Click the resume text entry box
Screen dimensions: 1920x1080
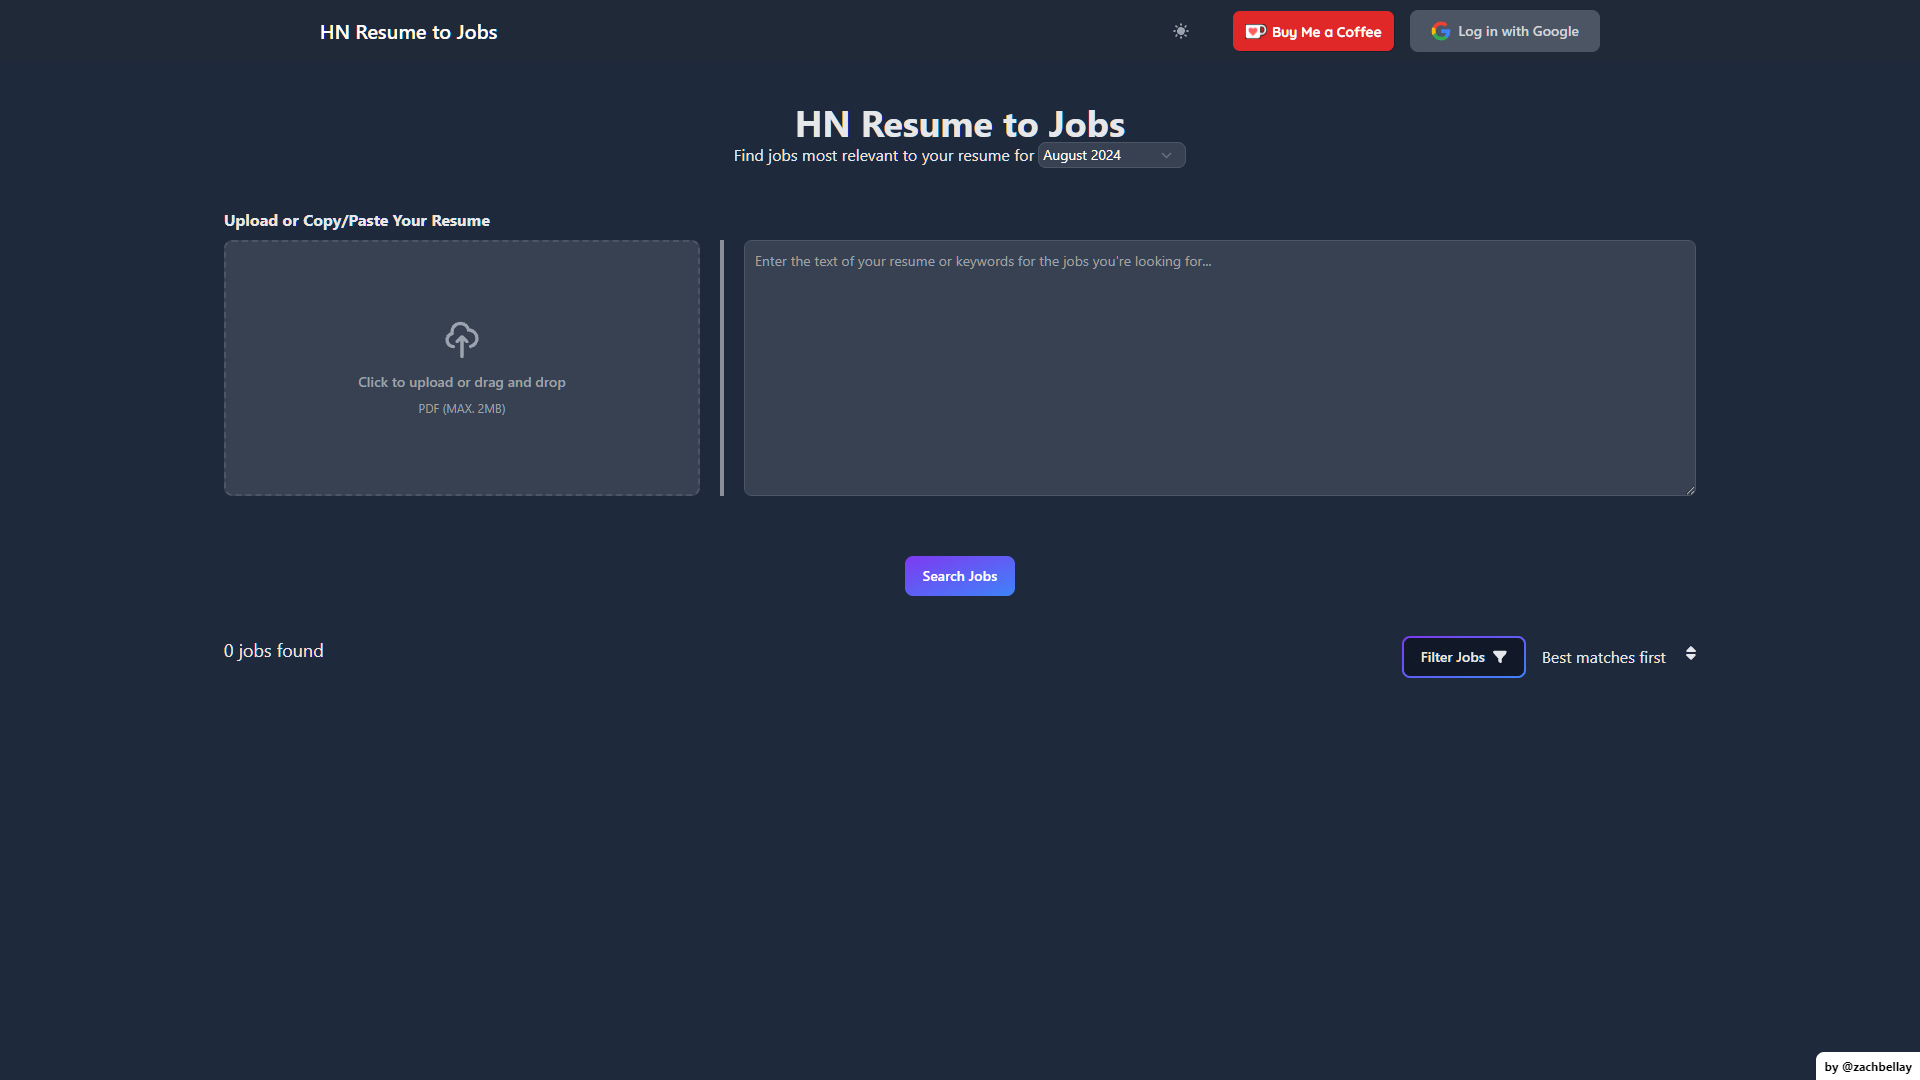coord(1219,368)
